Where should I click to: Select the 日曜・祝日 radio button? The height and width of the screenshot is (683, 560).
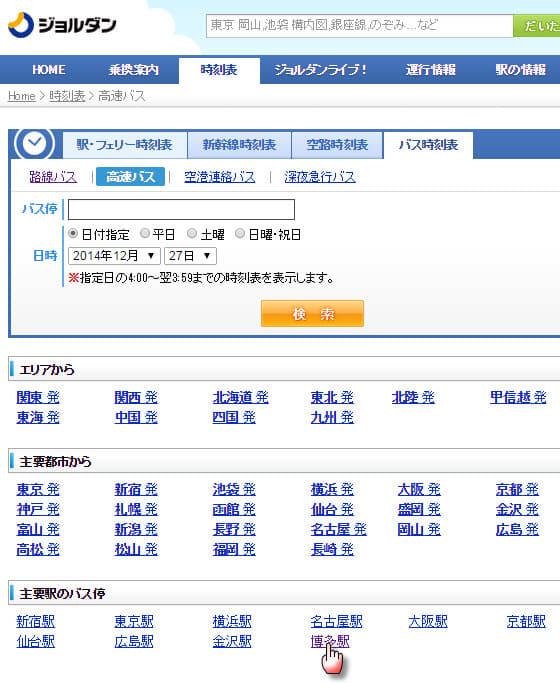click(240, 234)
